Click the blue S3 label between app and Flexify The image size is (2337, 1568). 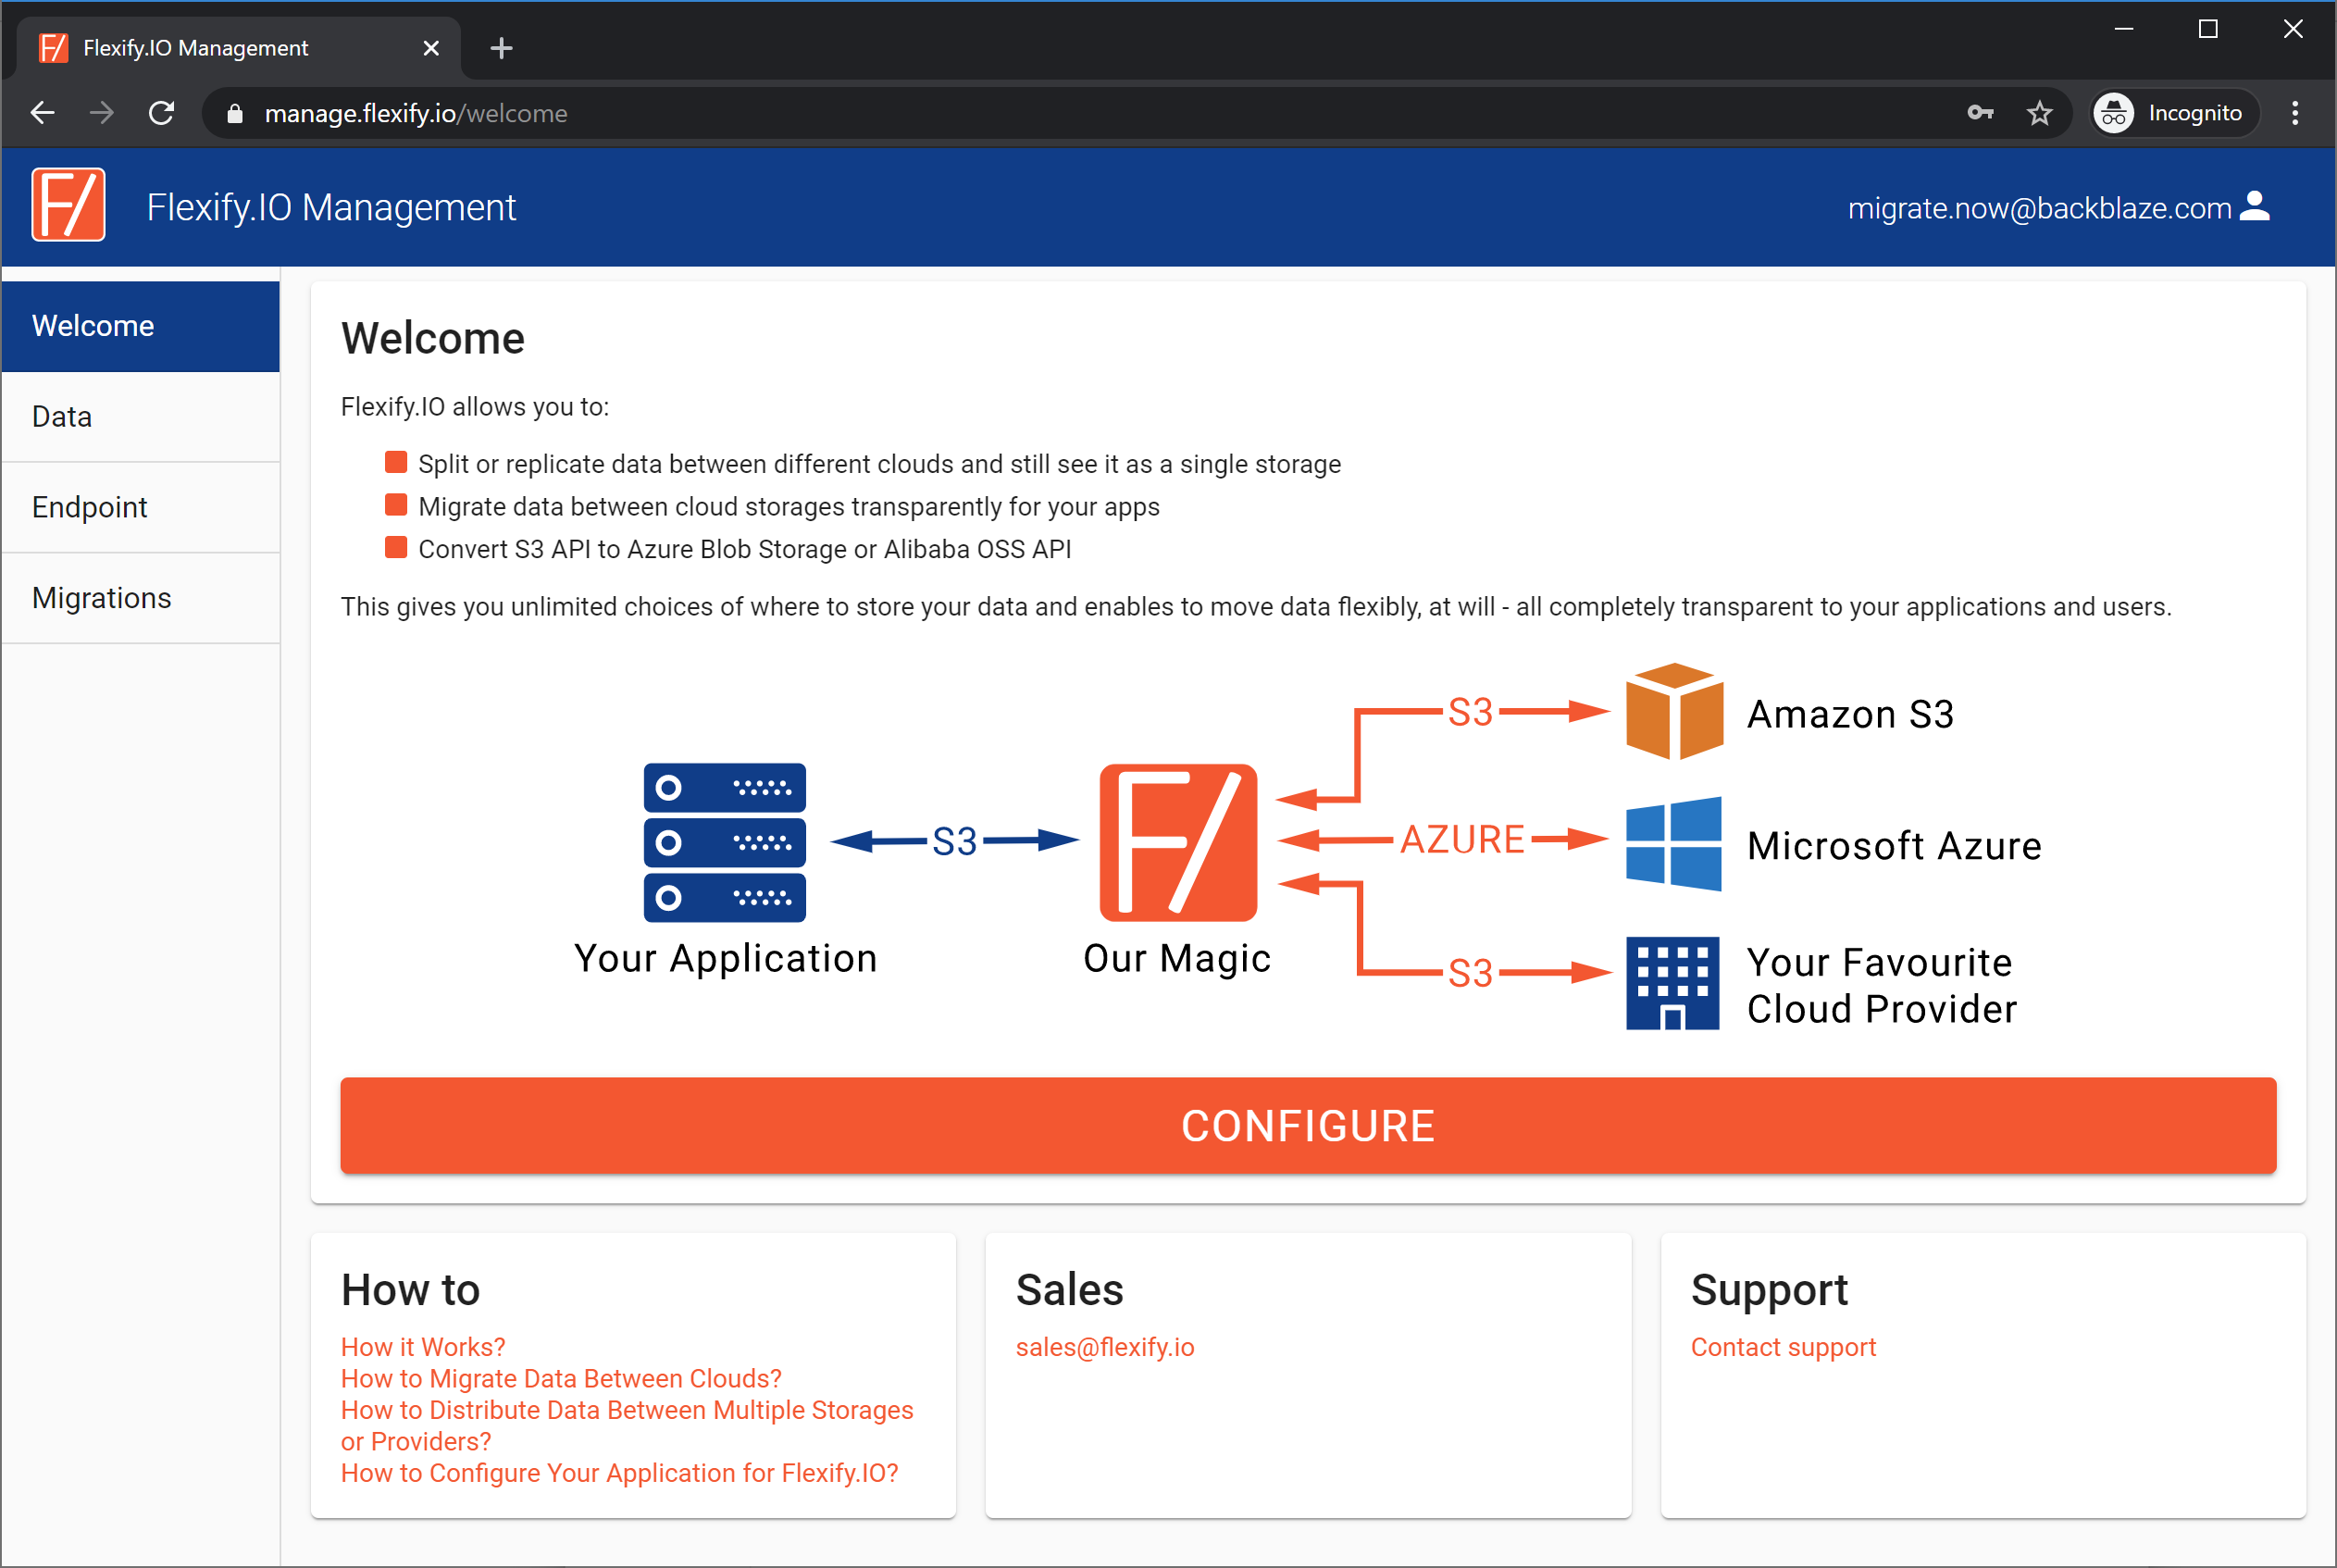(954, 842)
